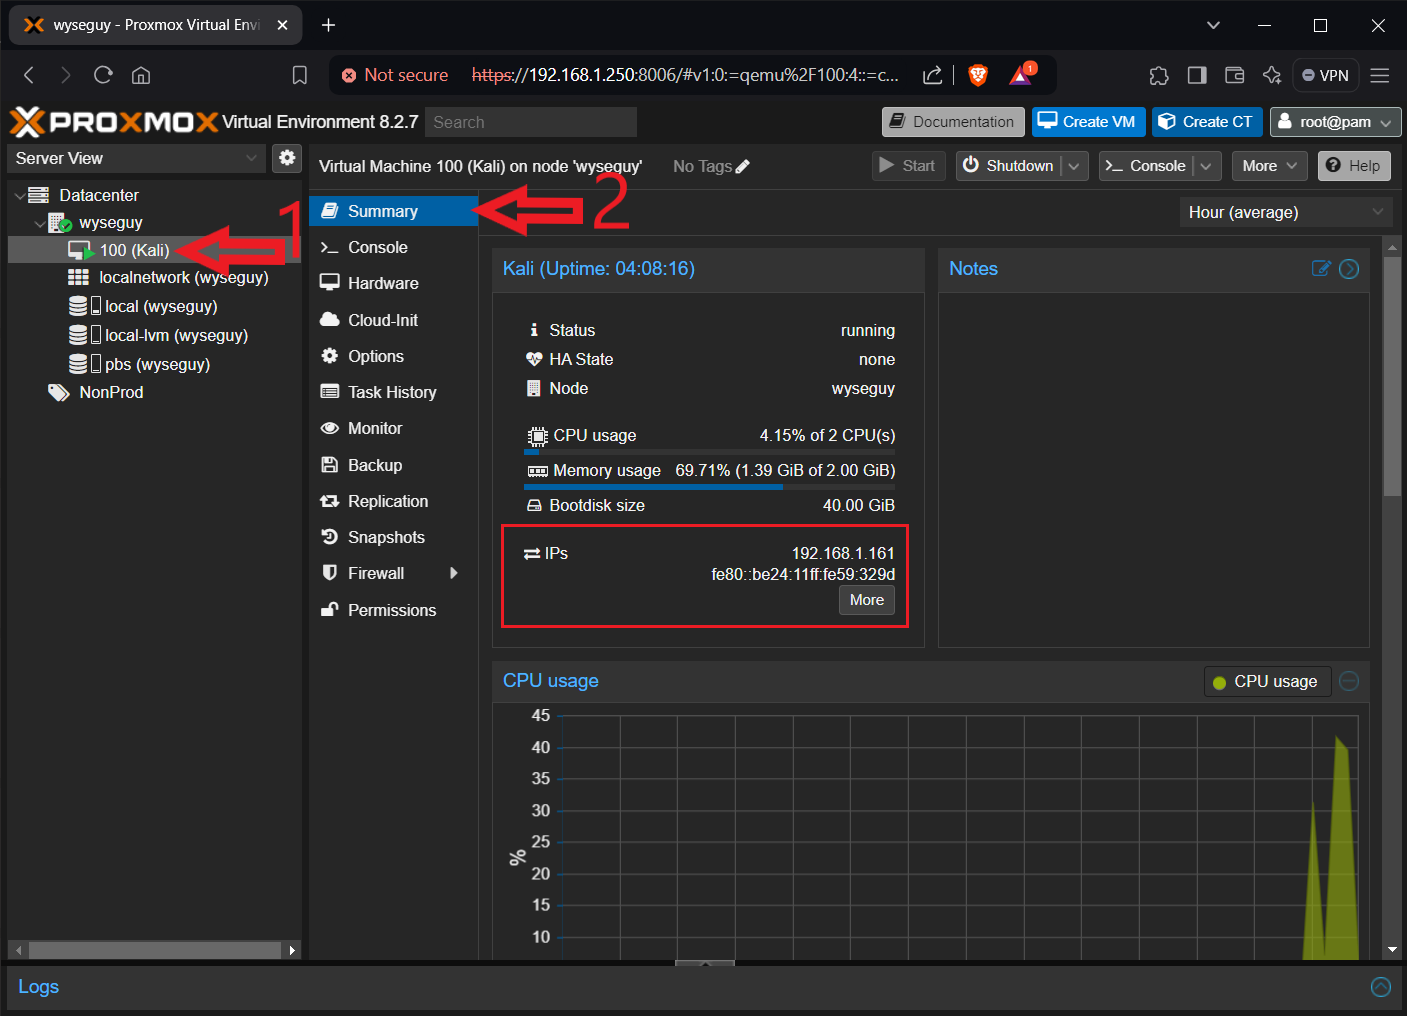Reload the browser page

click(103, 75)
